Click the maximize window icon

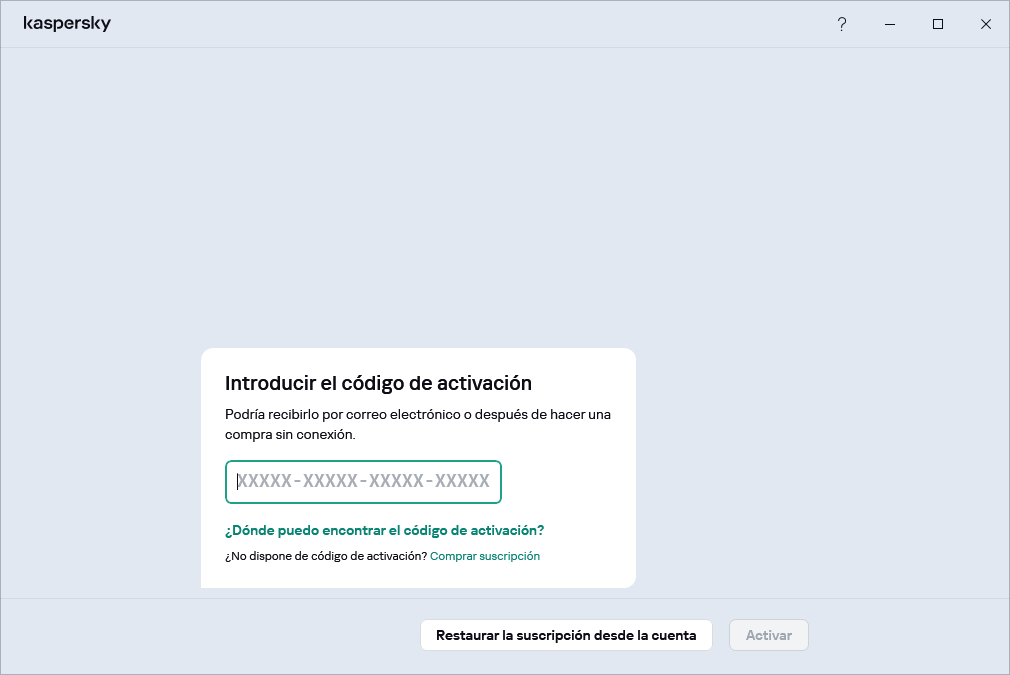coord(938,24)
